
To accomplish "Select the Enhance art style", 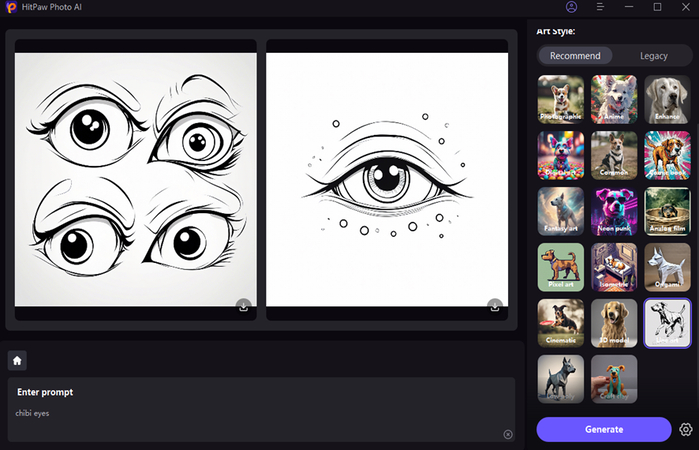I will point(667,99).
